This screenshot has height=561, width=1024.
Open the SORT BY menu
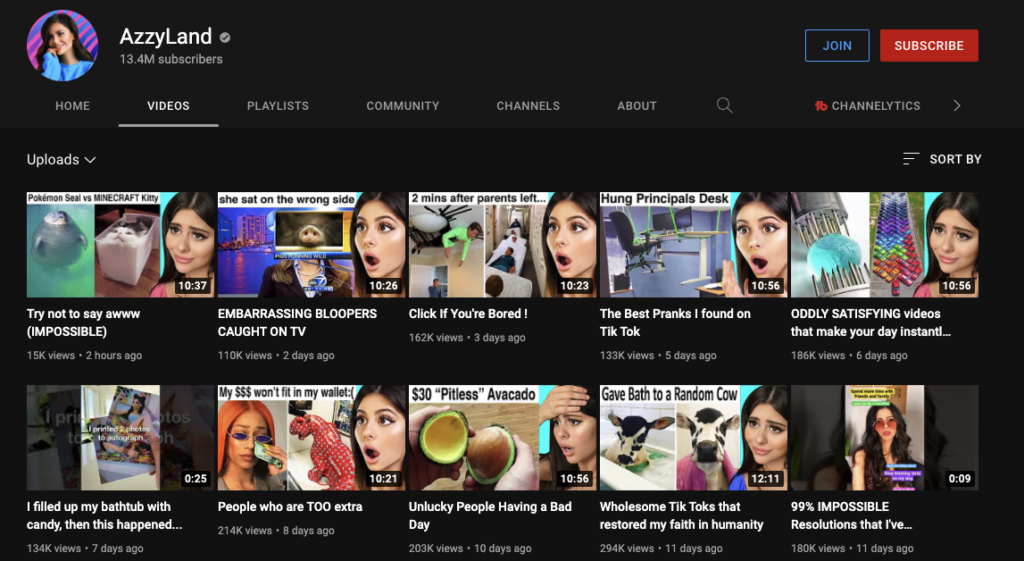tap(942, 159)
